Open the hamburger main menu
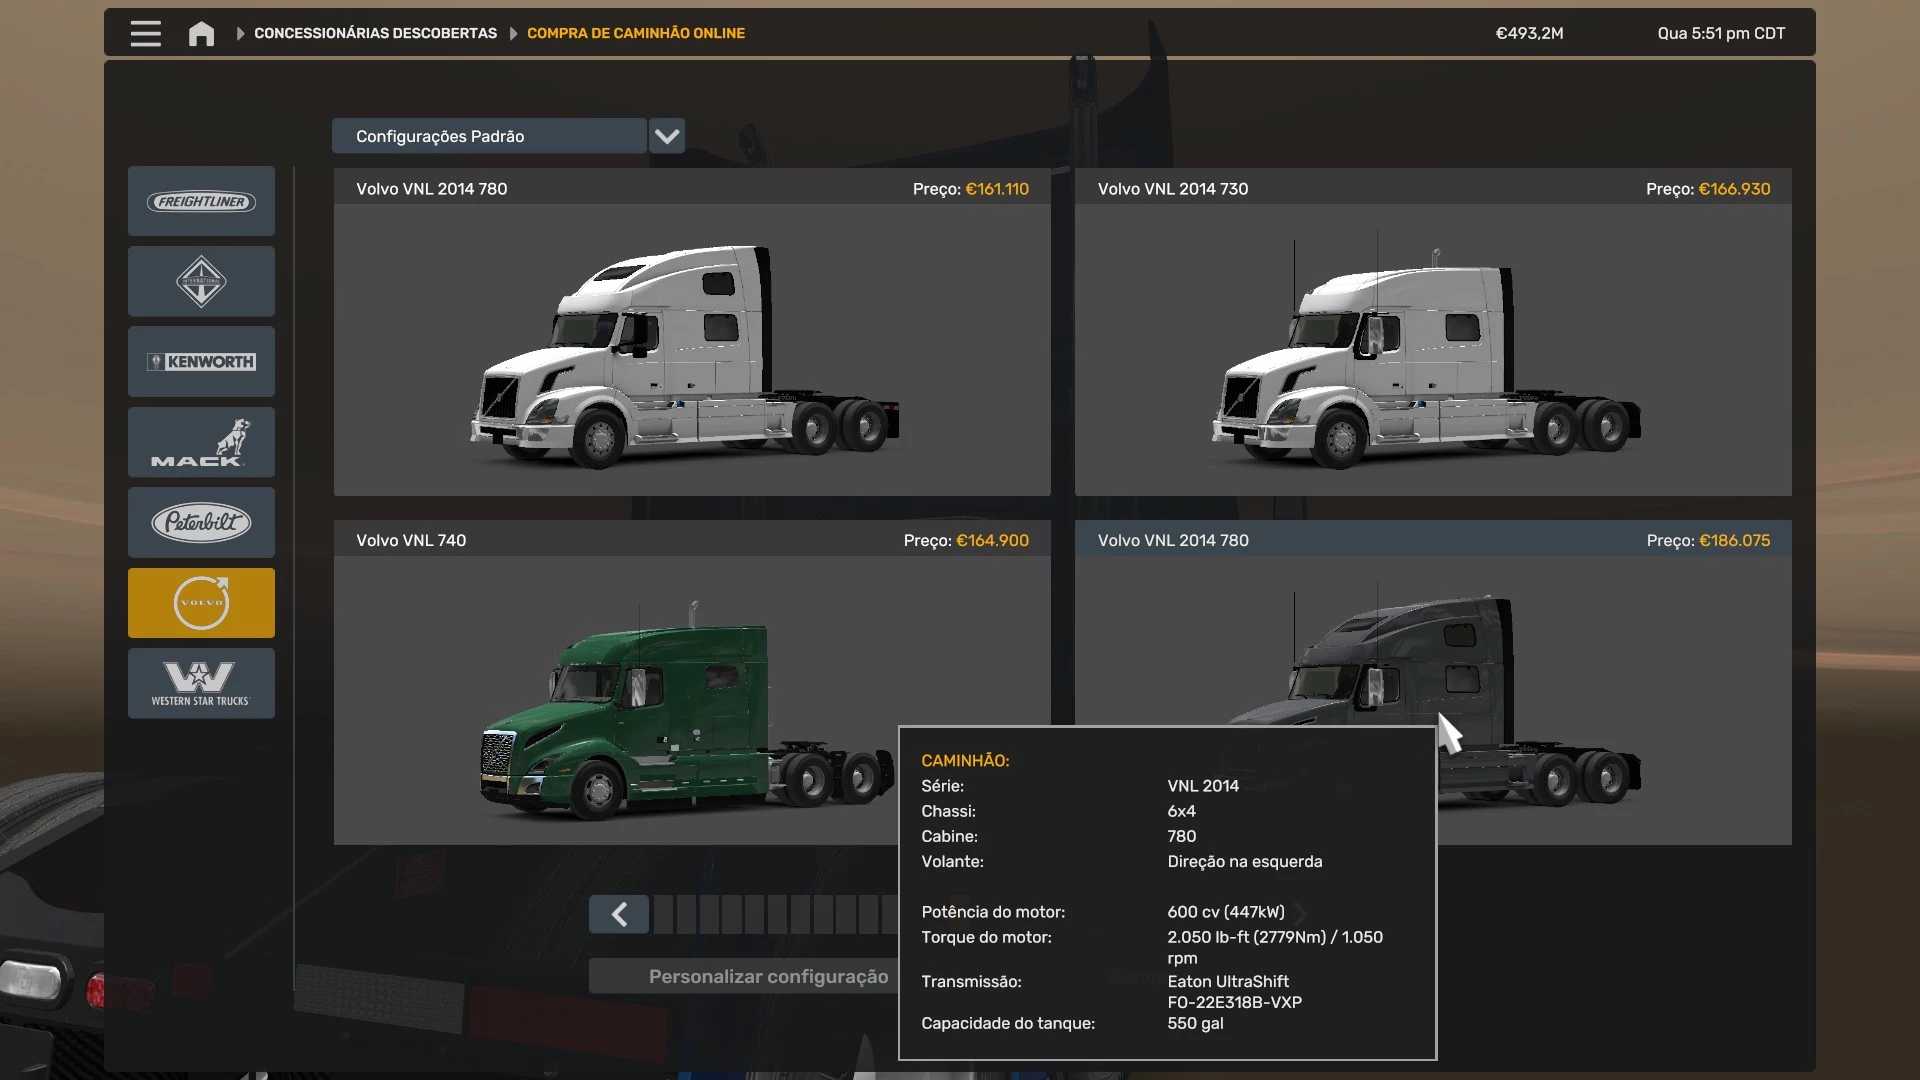Viewport: 1920px width, 1080px height. (145, 33)
